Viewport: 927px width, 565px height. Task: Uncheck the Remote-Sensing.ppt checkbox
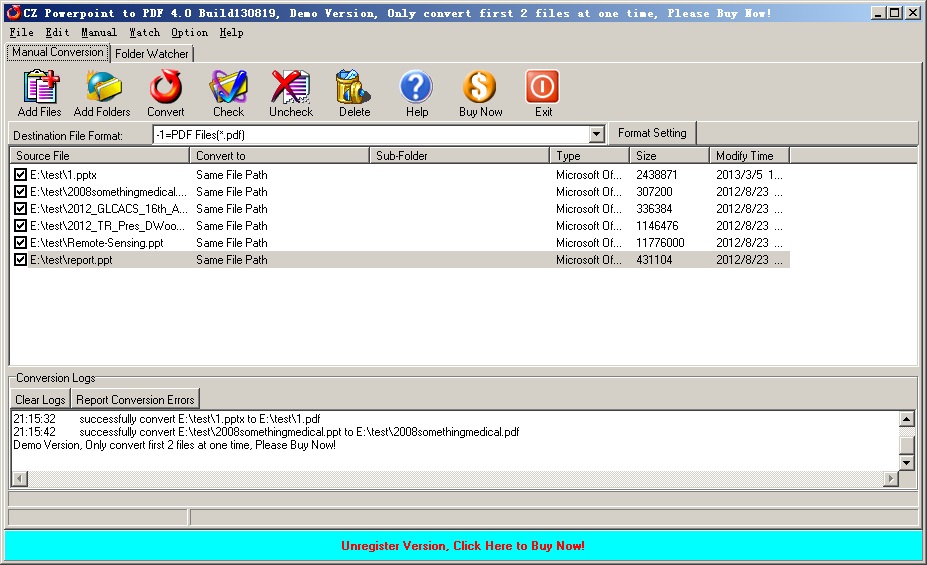20,242
